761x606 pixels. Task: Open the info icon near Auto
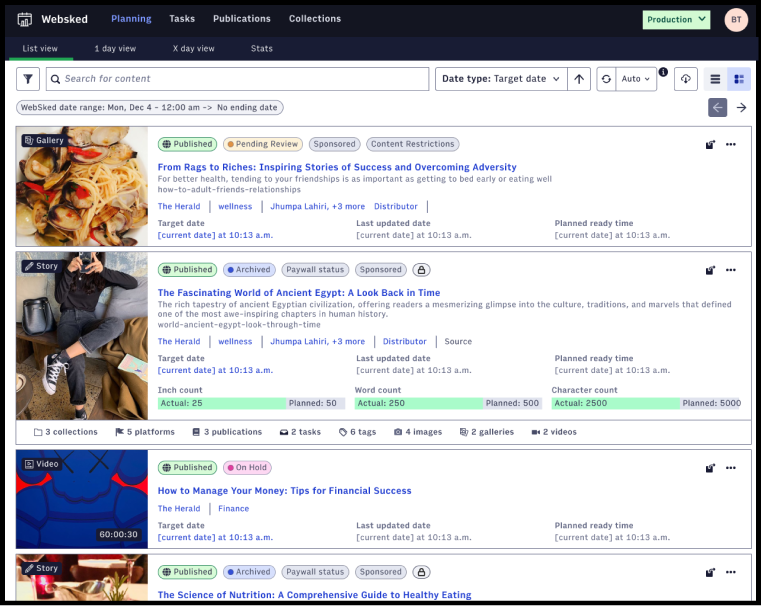(663, 72)
